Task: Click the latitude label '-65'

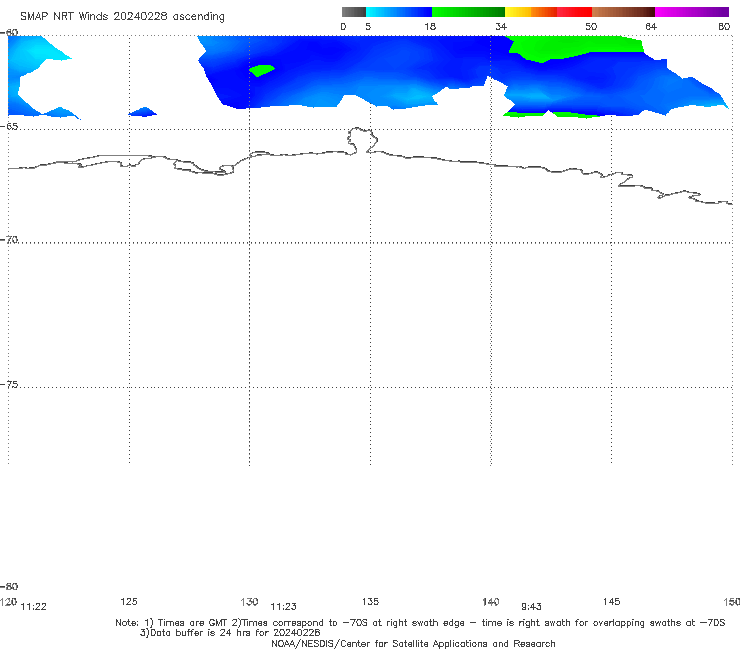Action: (x=9, y=127)
